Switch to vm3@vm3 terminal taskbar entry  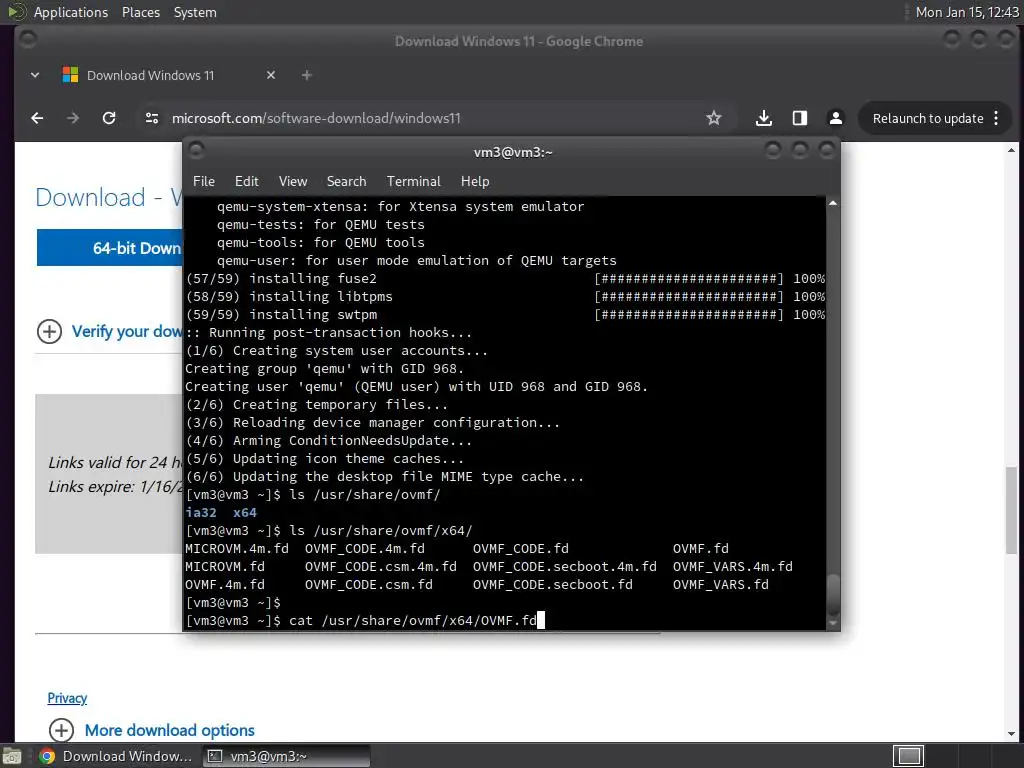click(x=285, y=756)
